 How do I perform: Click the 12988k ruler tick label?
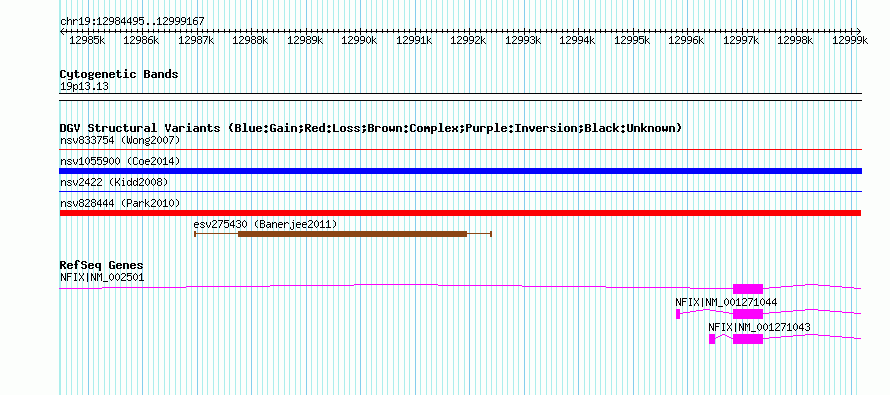[x=251, y=40]
